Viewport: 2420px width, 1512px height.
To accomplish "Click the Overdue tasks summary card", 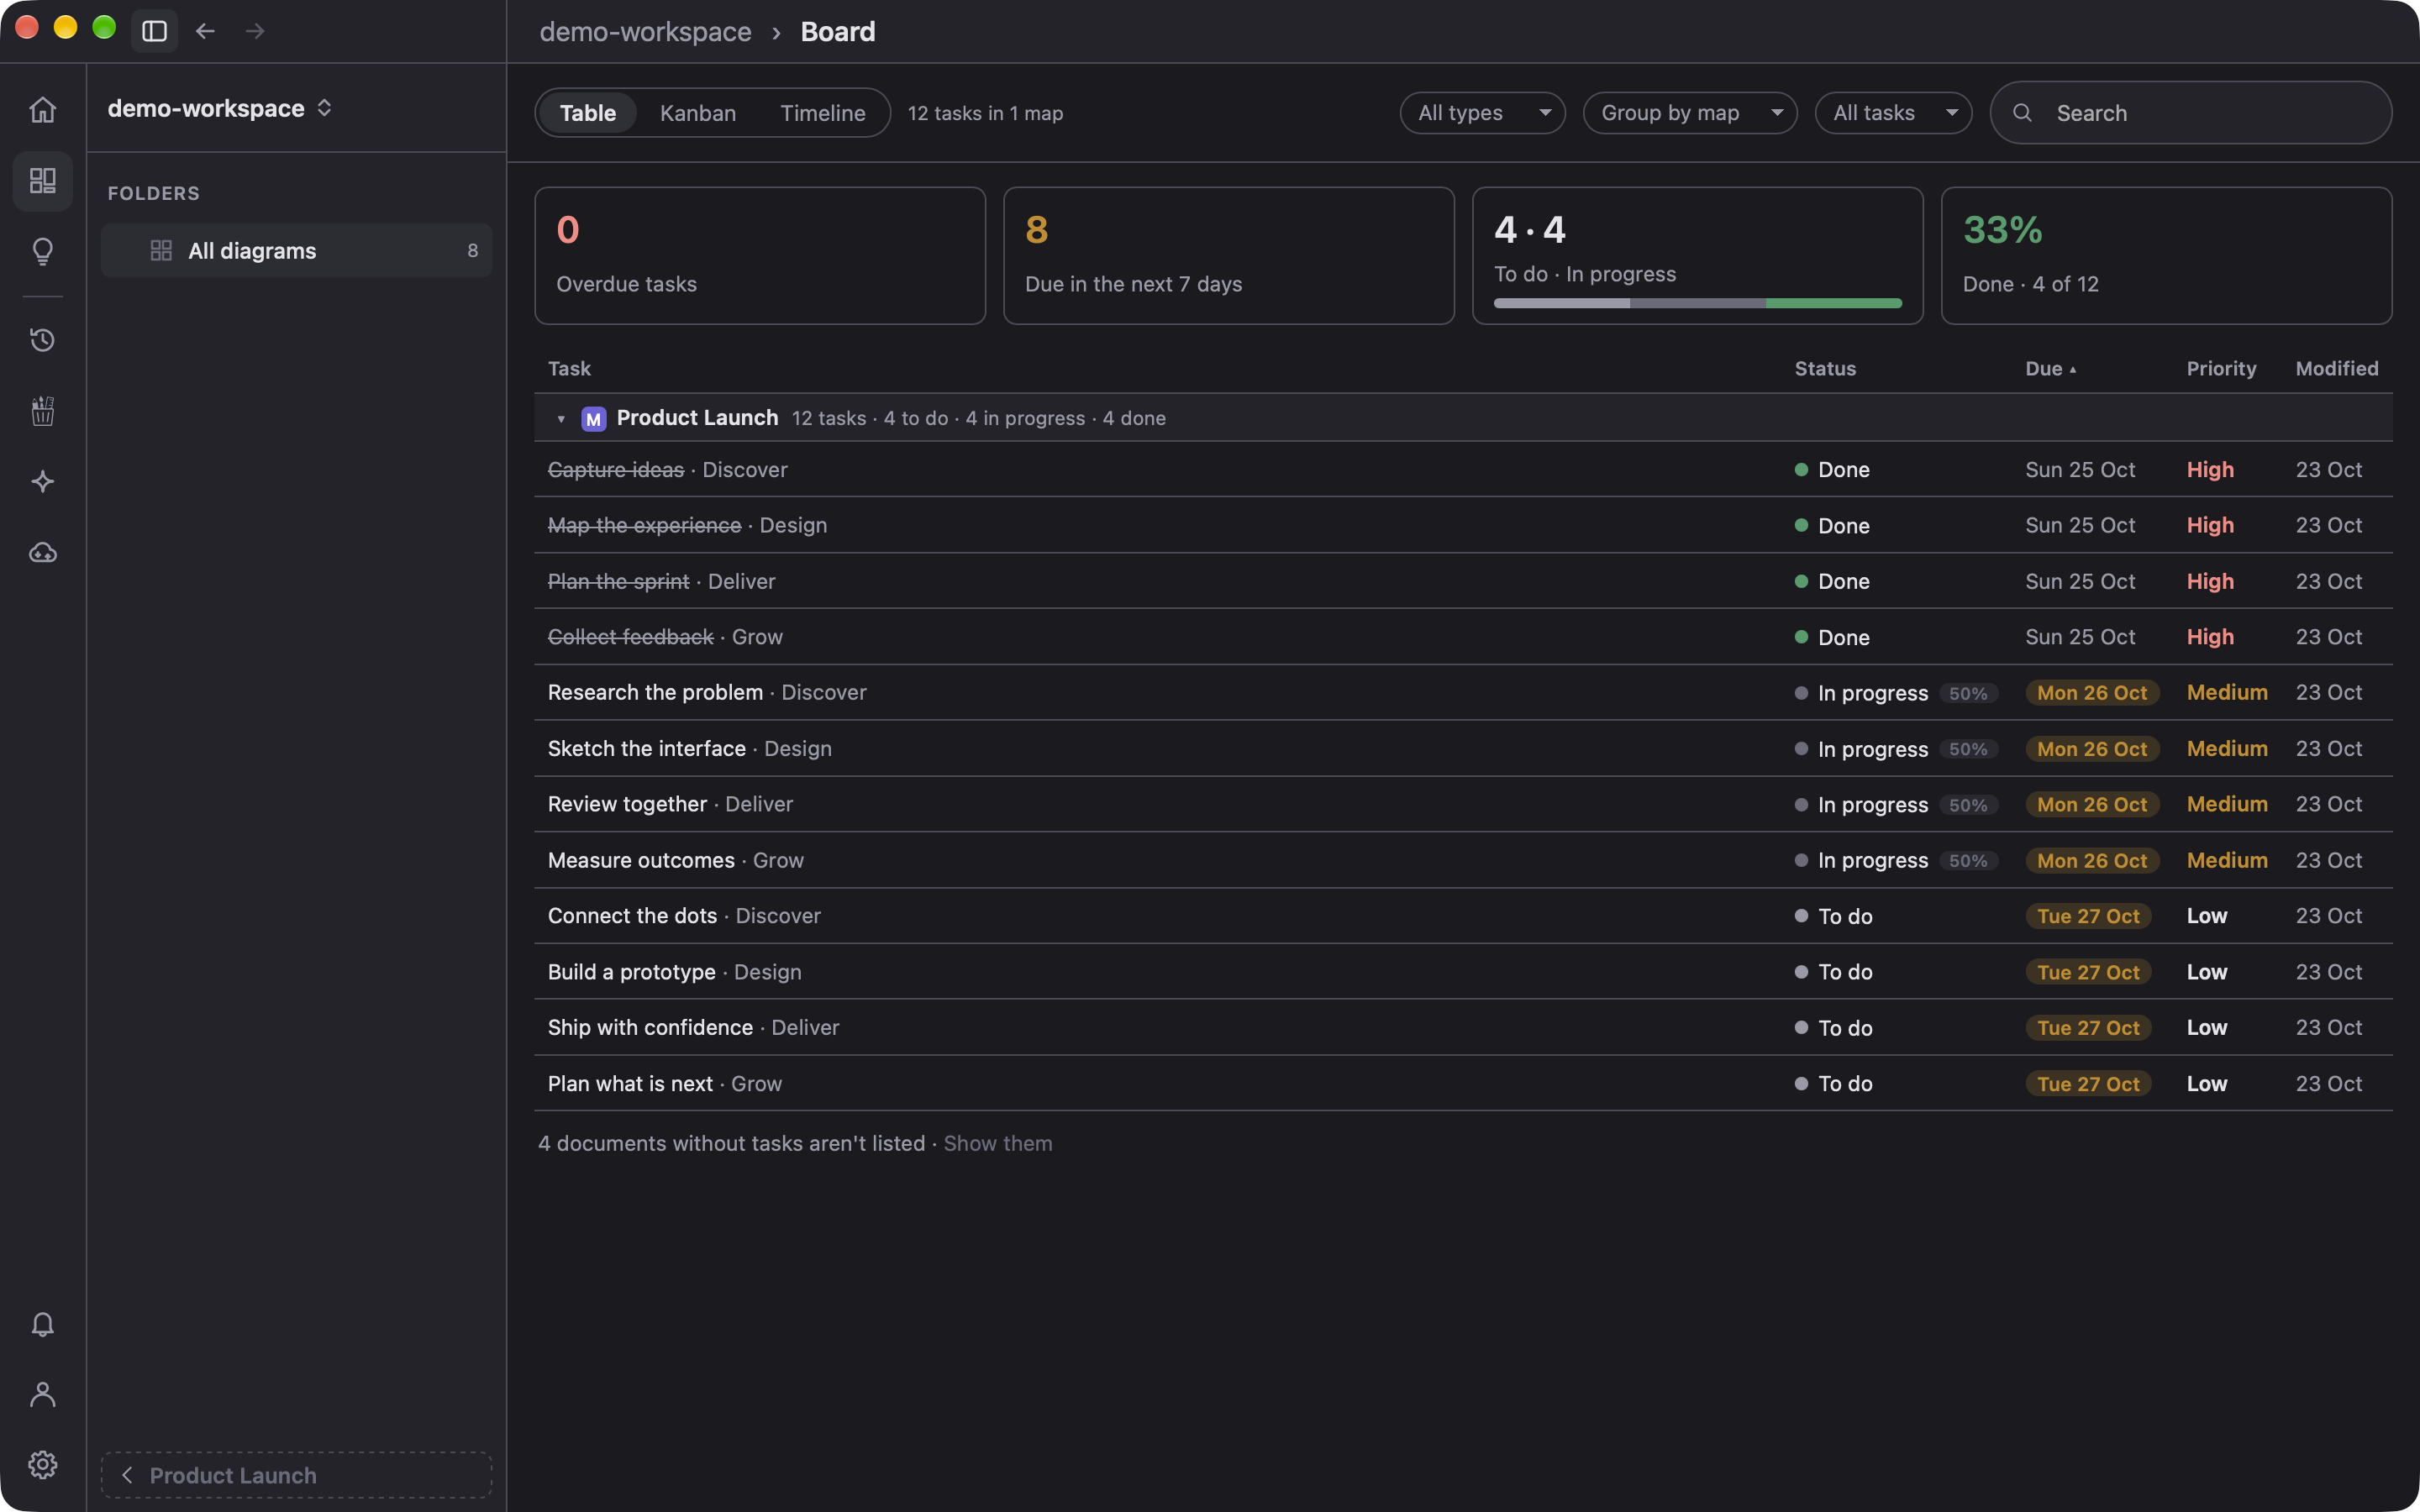I will pos(760,256).
